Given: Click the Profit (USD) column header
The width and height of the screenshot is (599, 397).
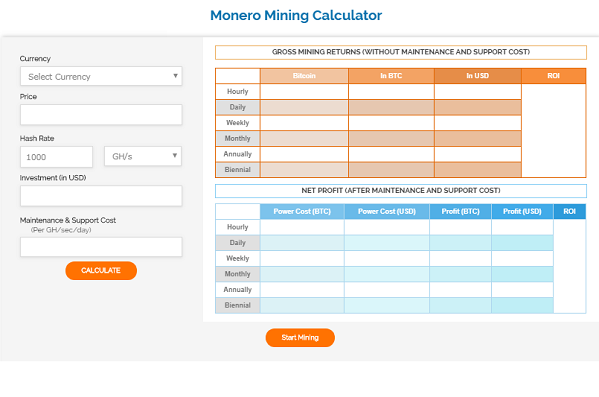Looking at the screenshot, I should pos(522,211).
